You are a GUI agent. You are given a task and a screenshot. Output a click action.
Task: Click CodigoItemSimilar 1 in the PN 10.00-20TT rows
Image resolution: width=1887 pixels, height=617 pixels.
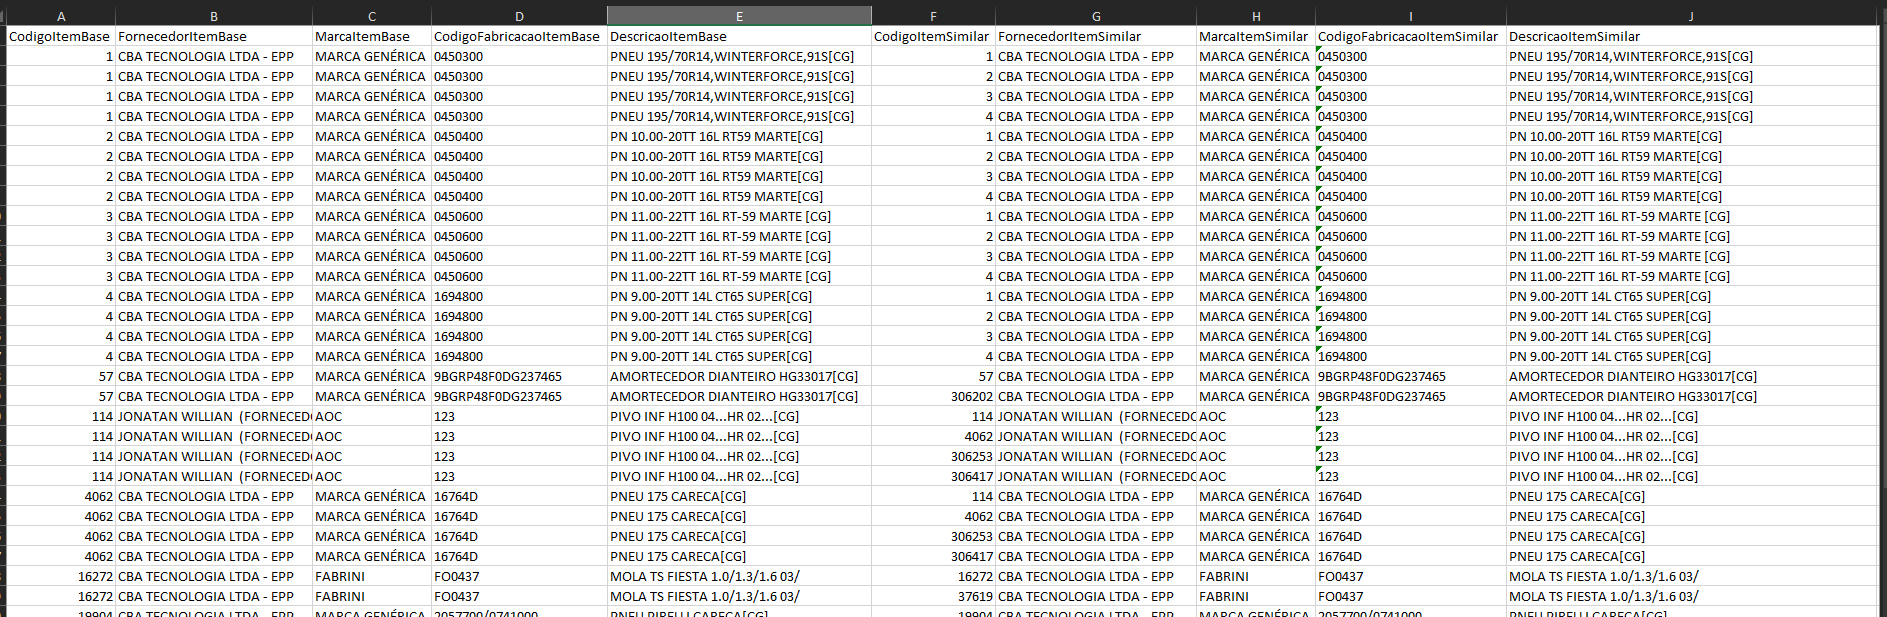pos(933,136)
